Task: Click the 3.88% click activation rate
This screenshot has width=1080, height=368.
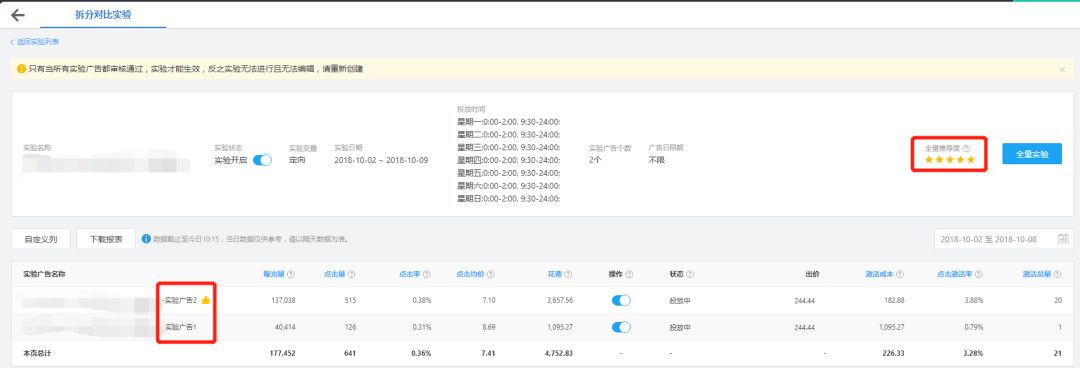Action: coord(974,300)
